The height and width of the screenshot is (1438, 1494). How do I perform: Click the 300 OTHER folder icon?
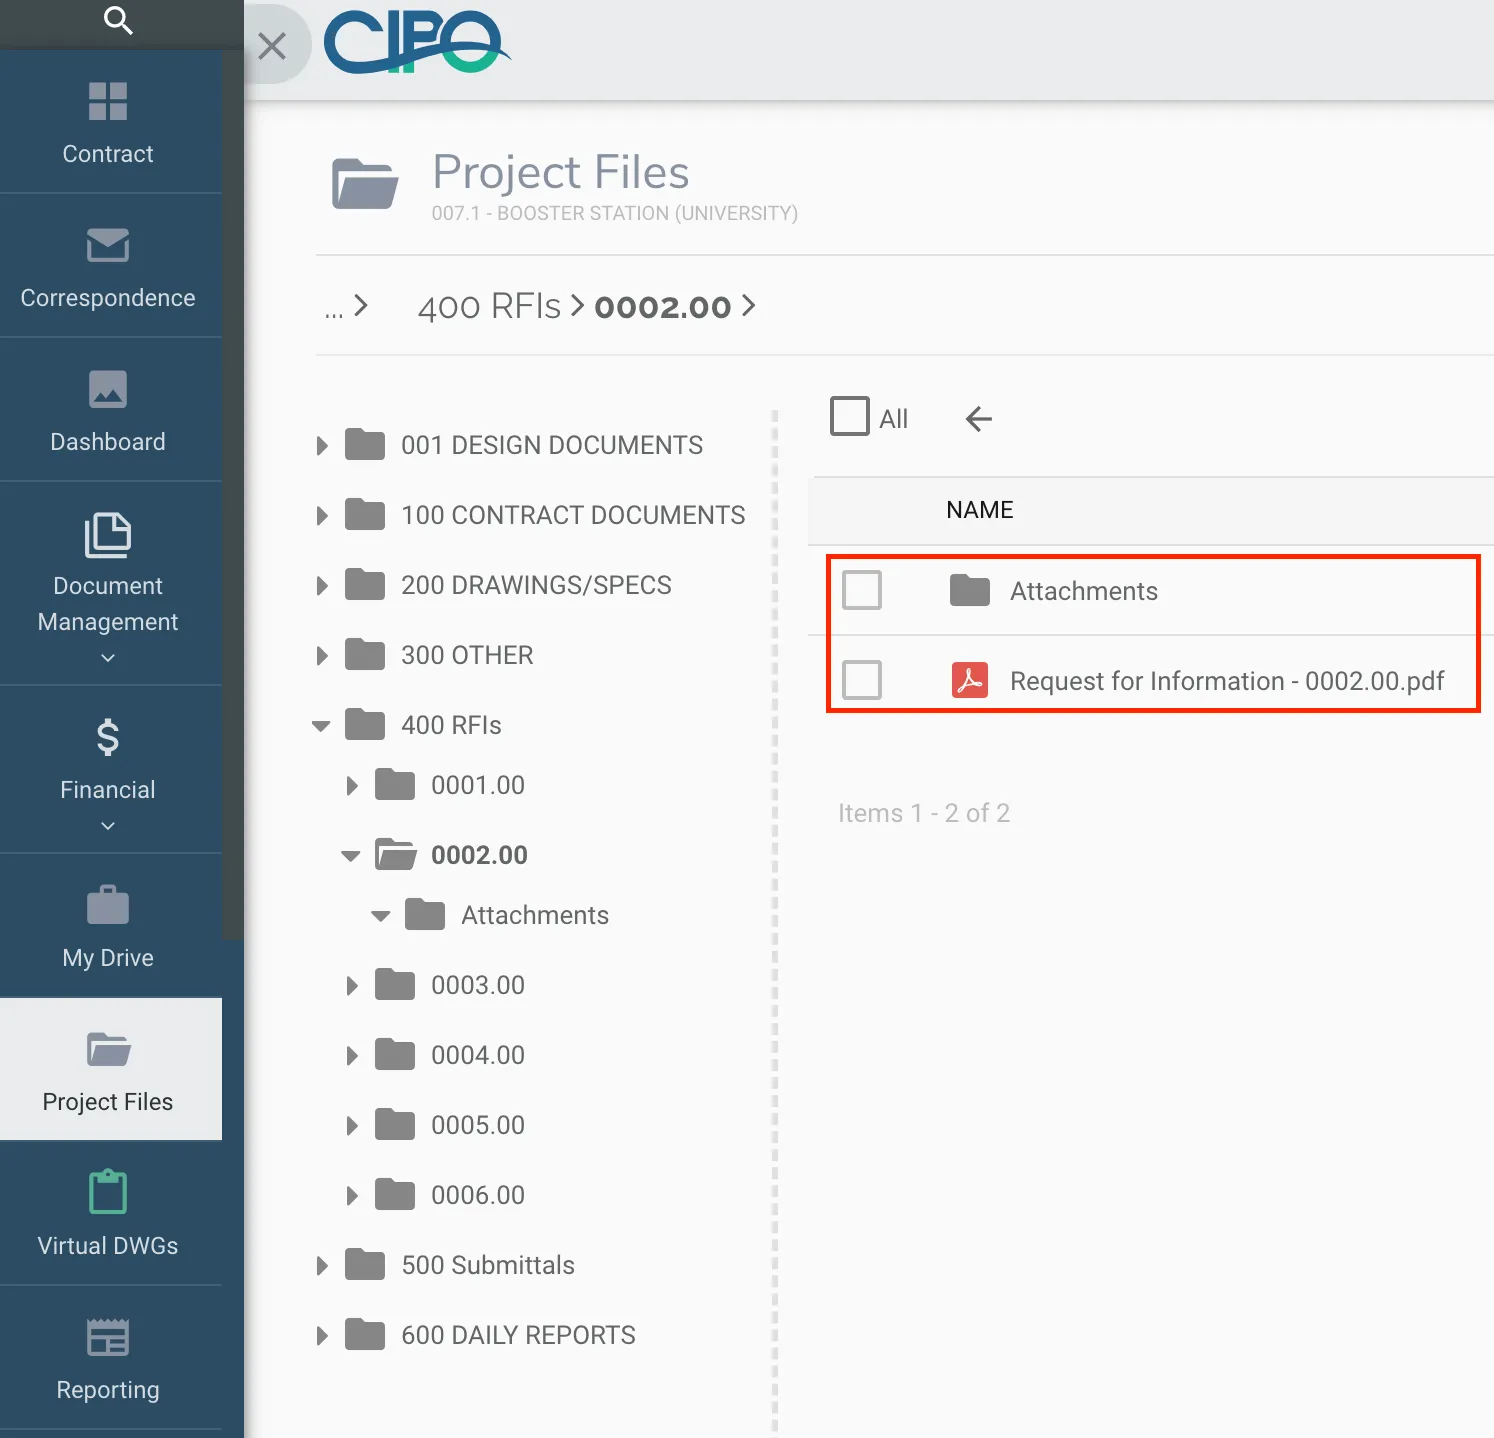coord(365,655)
